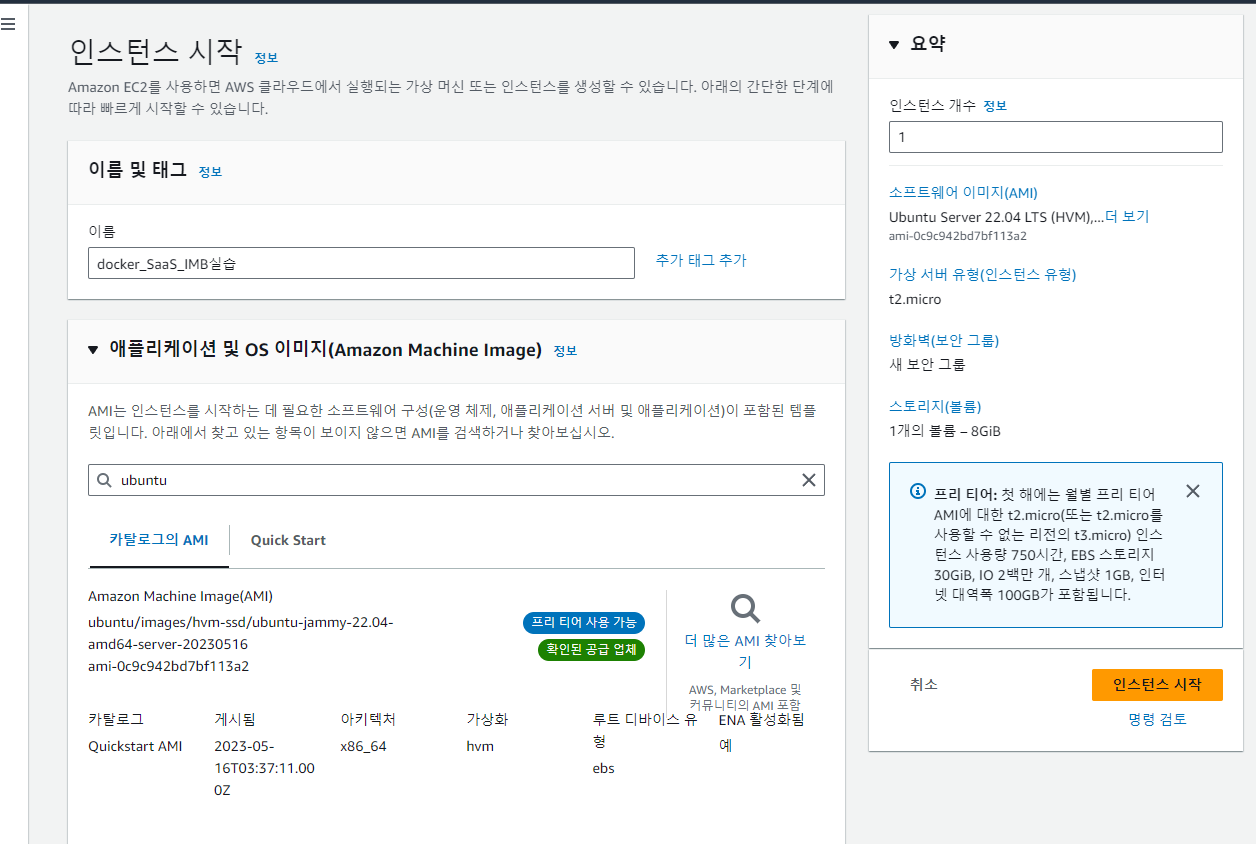
Task: Switch to the Quick Start tab
Action: click(288, 540)
